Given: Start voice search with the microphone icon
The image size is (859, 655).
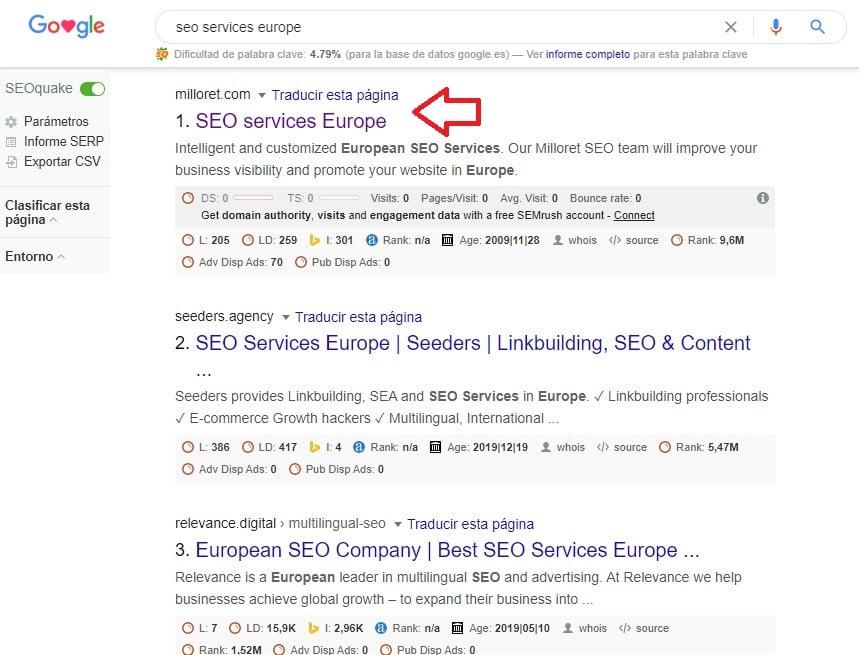Looking at the screenshot, I should click(775, 27).
